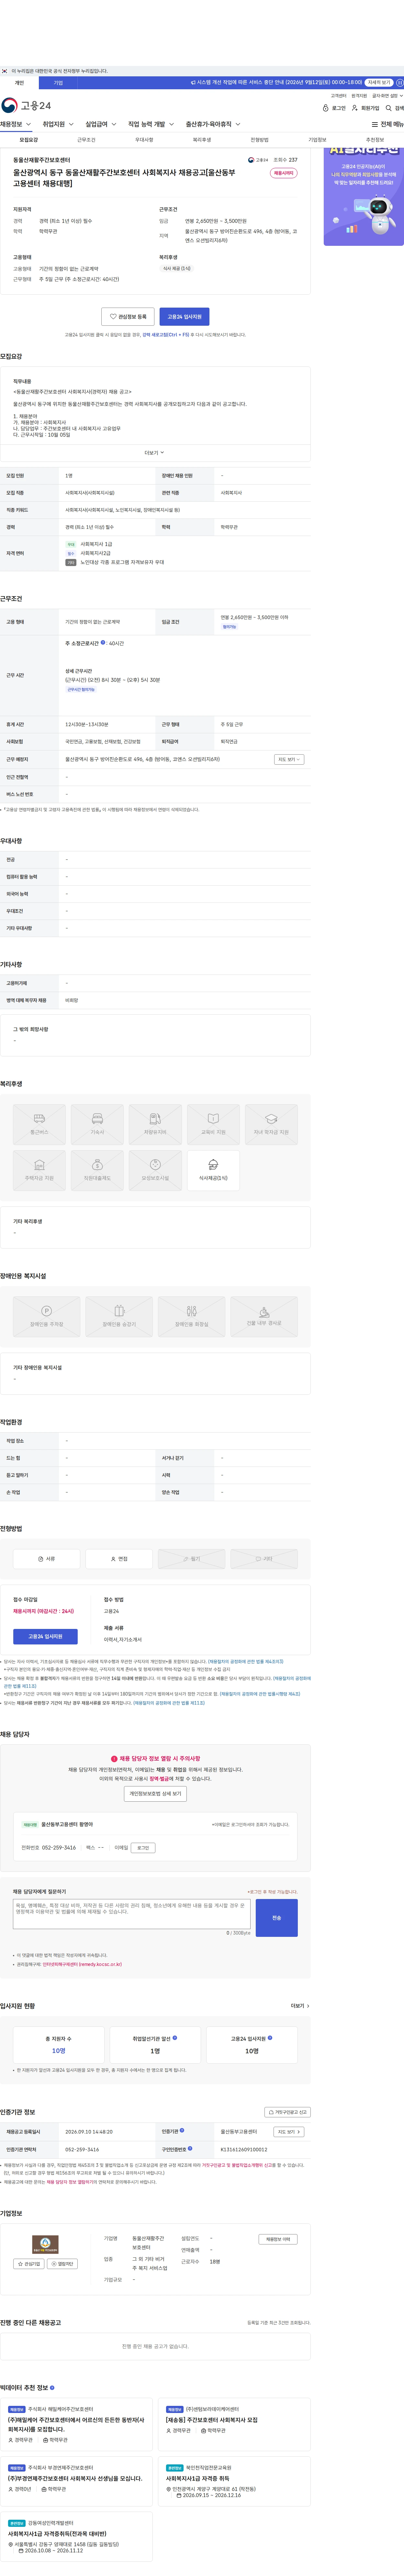Click the 차량유지비 welfare icon tile
Image resolution: width=404 pixels, height=2576 pixels.
click(155, 1124)
